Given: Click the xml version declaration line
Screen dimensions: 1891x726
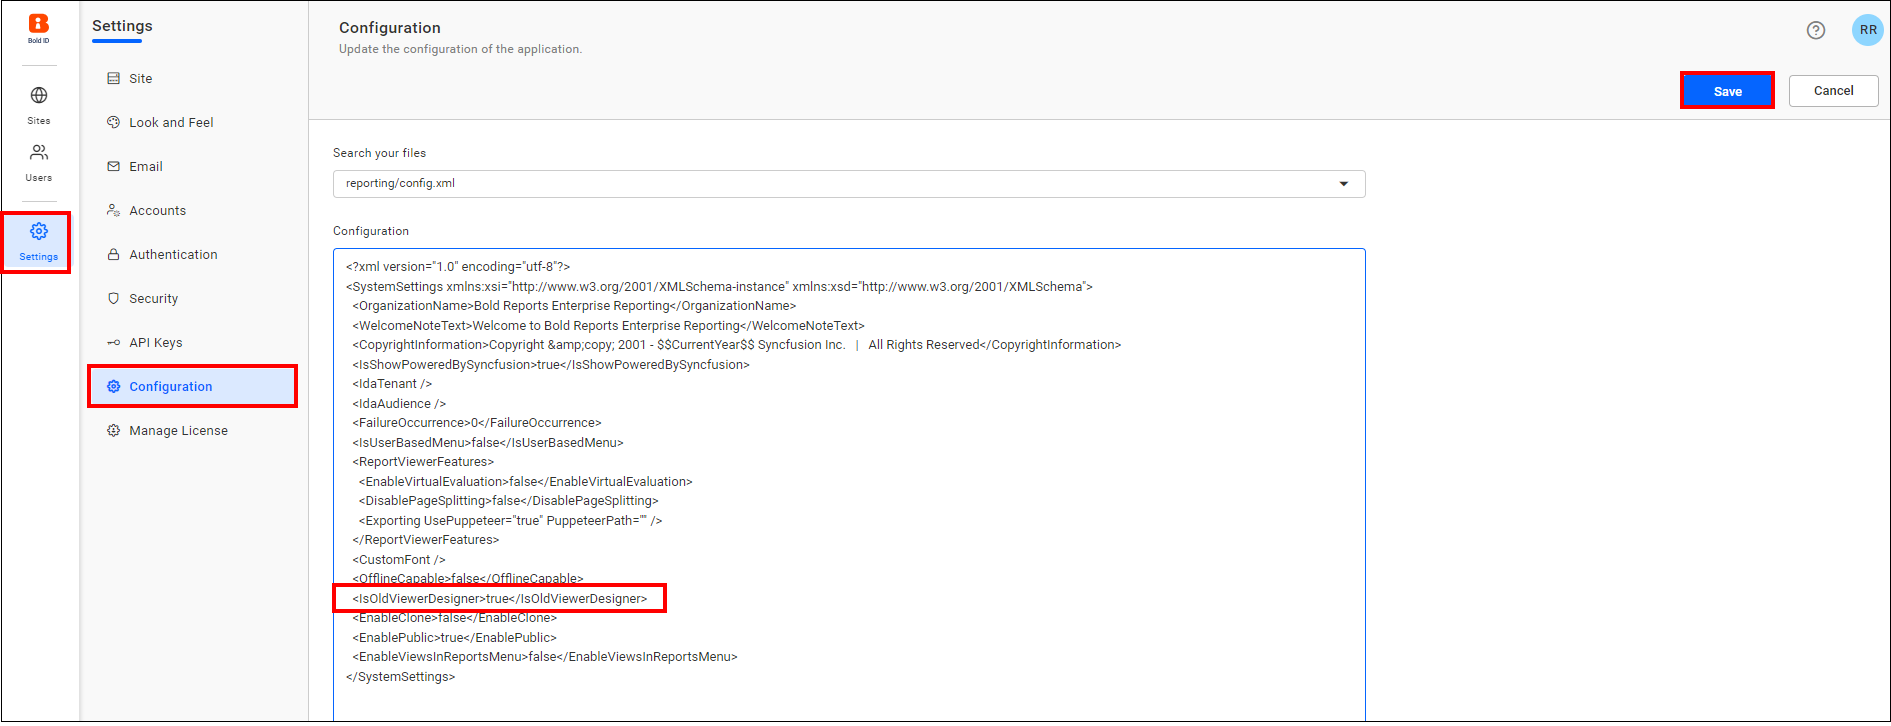Looking at the screenshot, I should 458,267.
